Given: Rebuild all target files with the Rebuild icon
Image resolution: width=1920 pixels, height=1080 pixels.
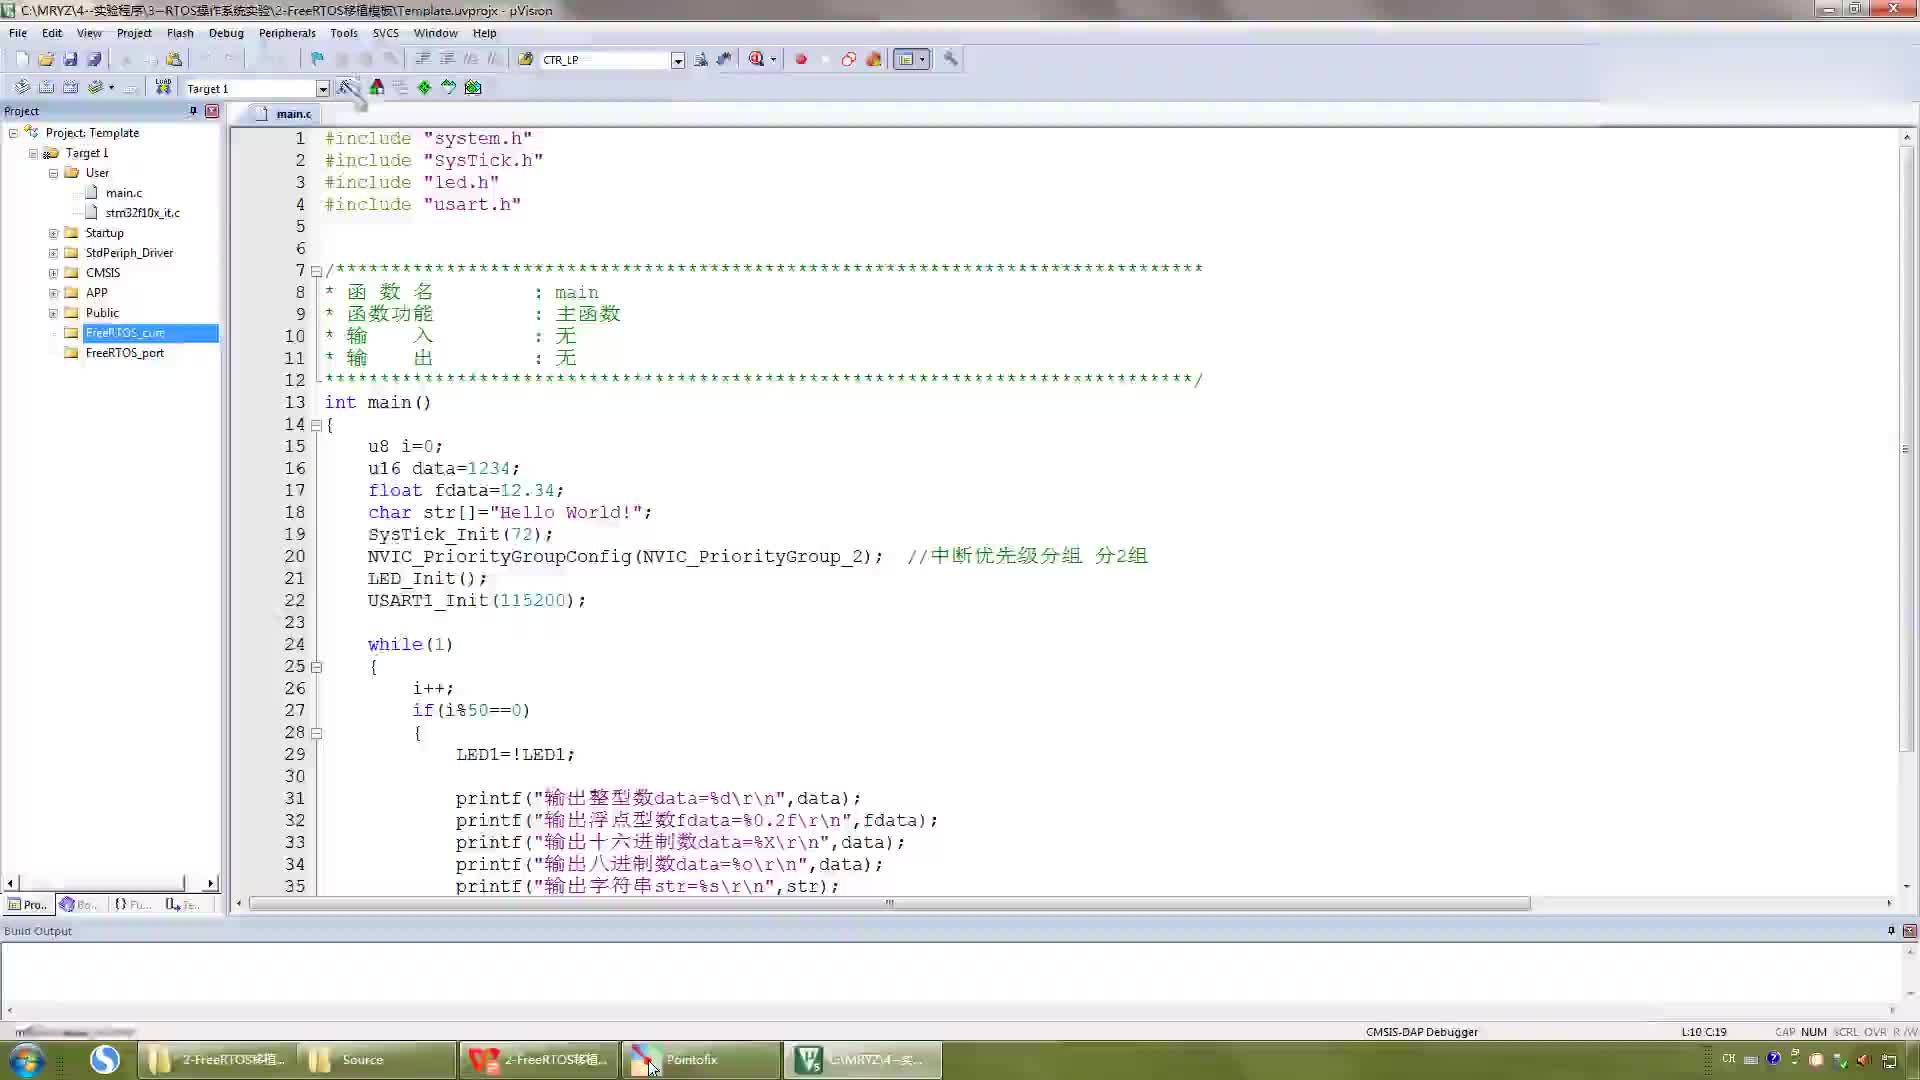Looking at the screenshot, I should pyautogui.click(x=70, y=88).
